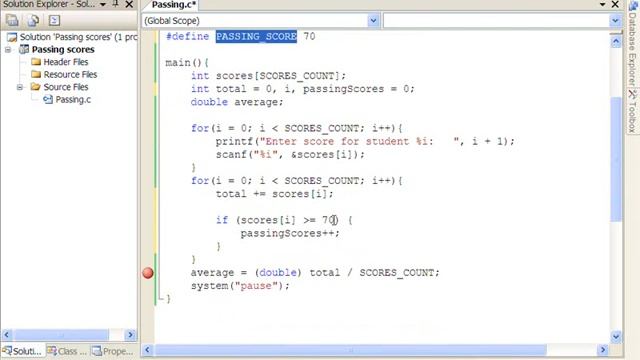Click the 'if (scores[i] >= 70)' condition

(x=278, y=220)
